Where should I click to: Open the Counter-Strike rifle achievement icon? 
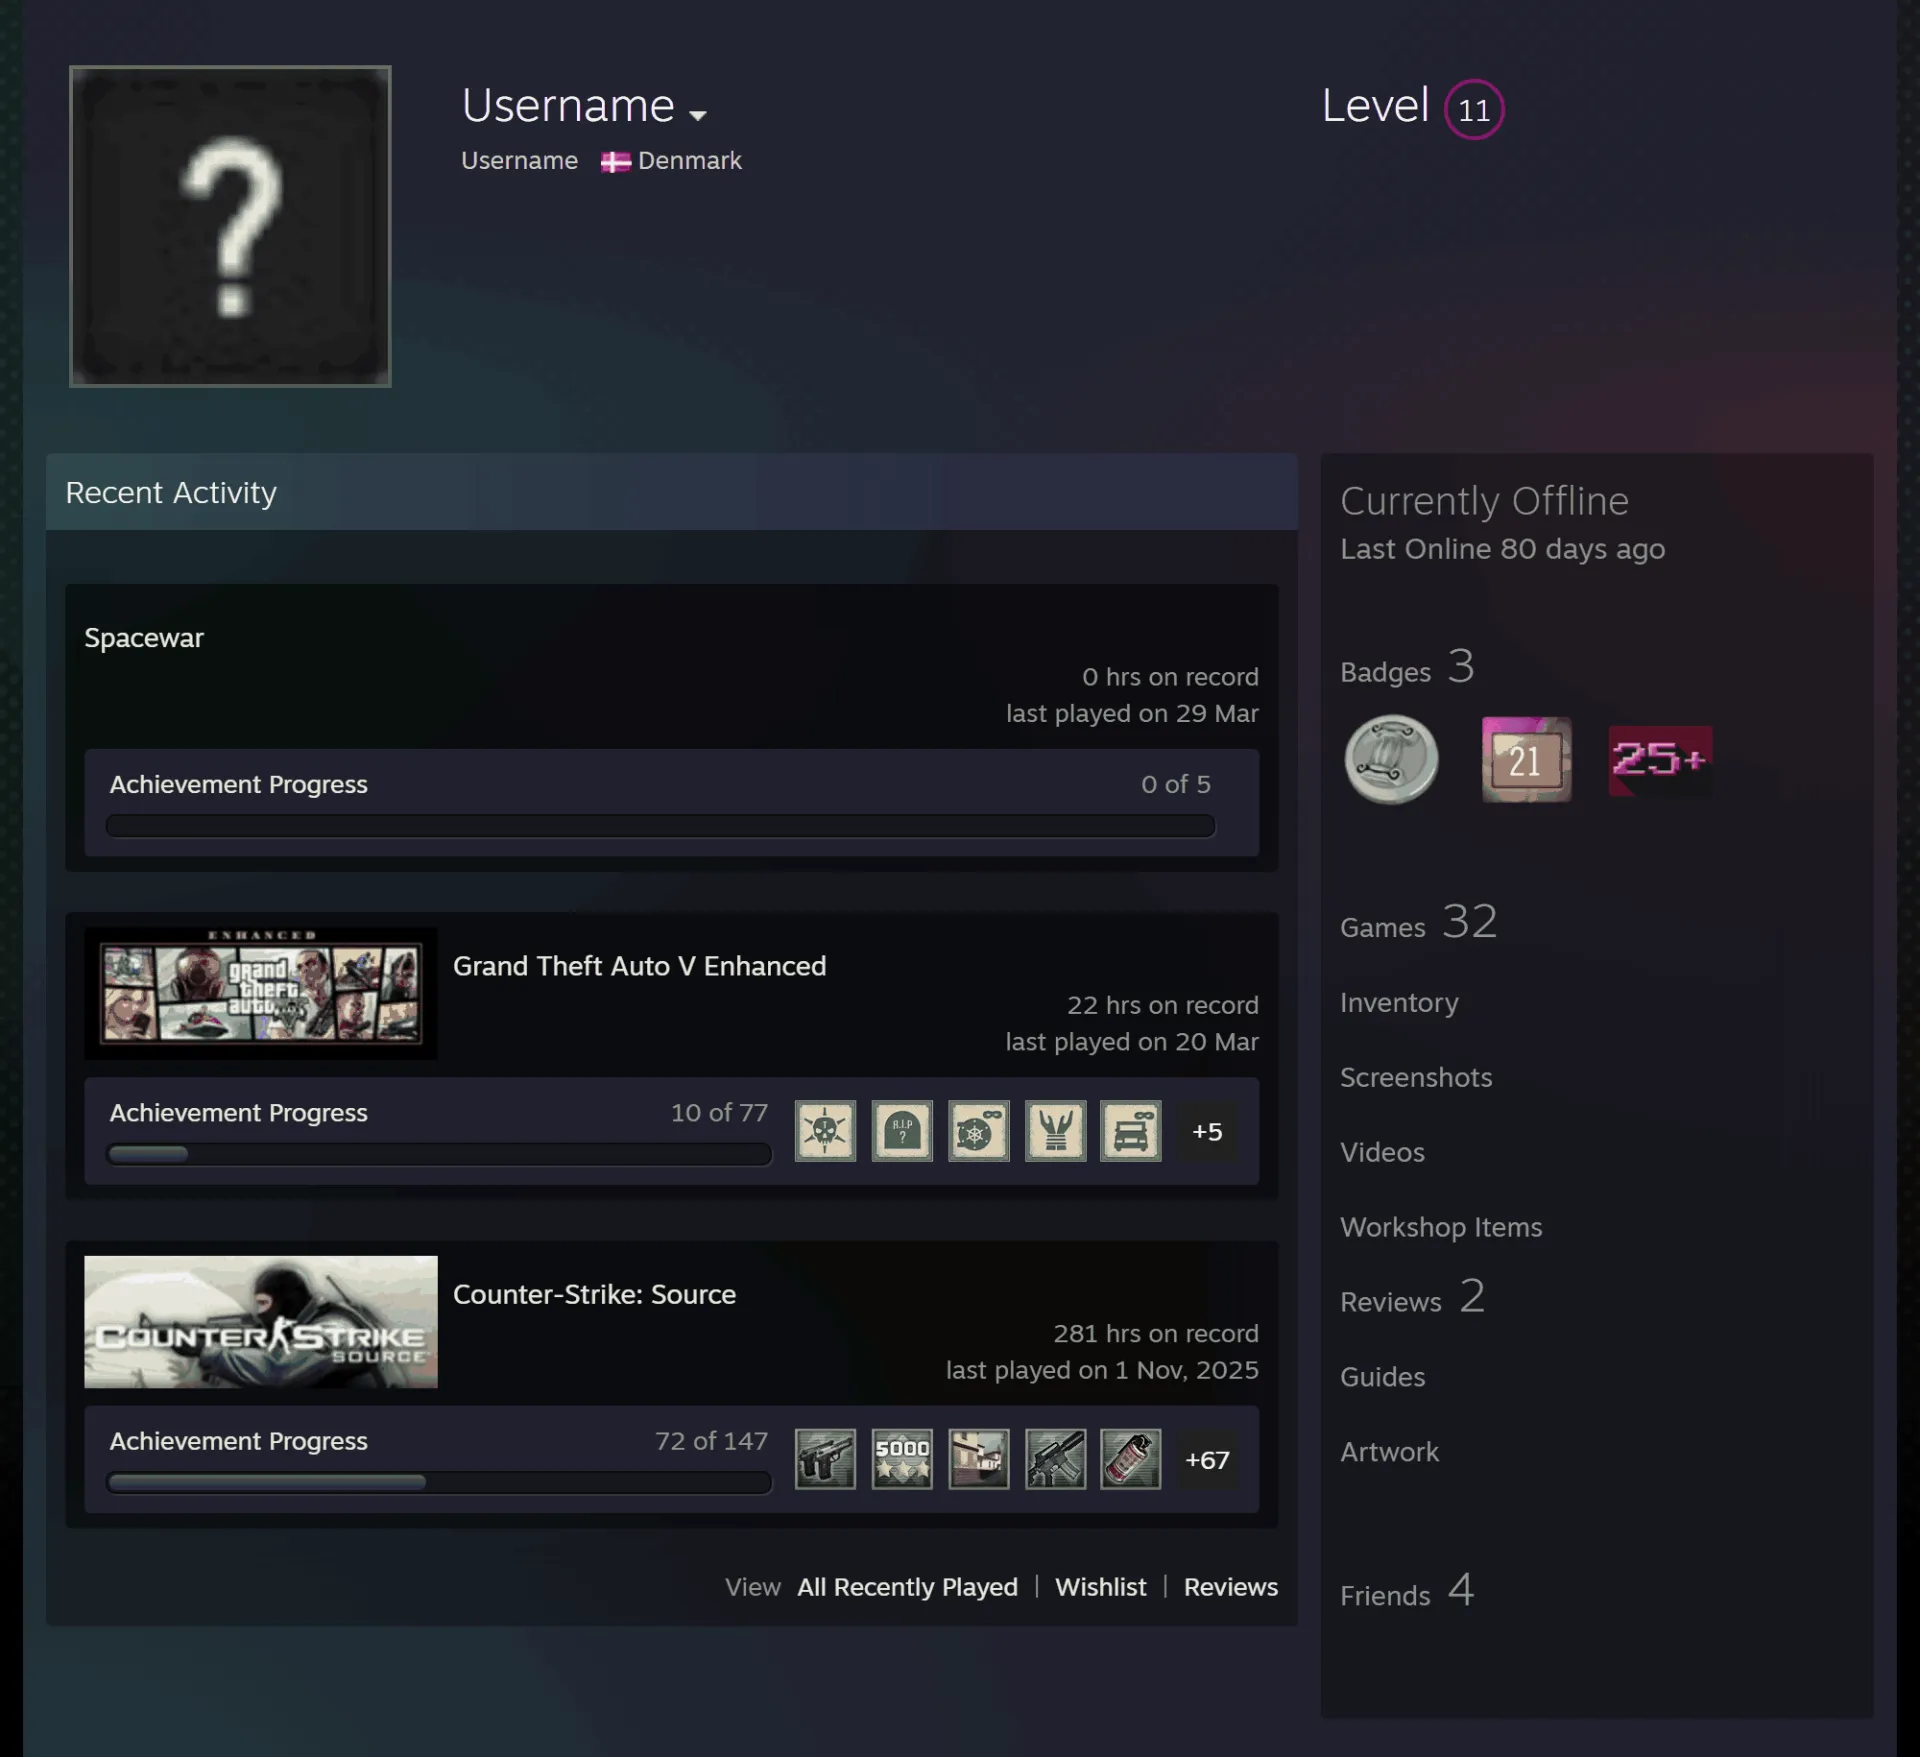pos(1055,1459)
